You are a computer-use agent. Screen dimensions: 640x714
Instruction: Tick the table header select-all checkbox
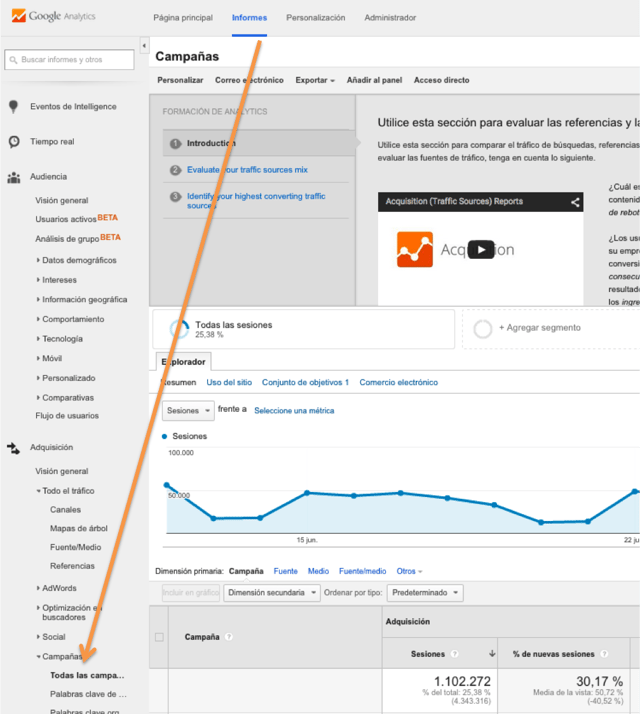coord(159,637)
